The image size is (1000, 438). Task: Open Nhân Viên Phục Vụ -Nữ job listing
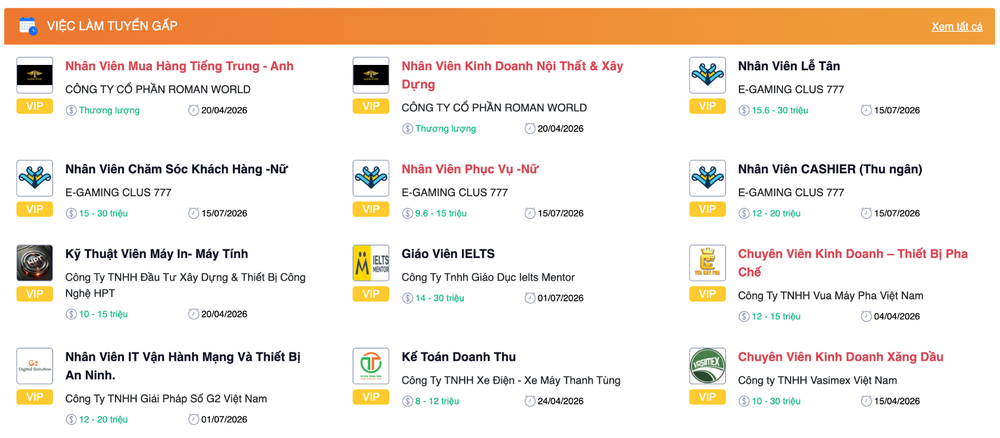(x=470, y=169)
